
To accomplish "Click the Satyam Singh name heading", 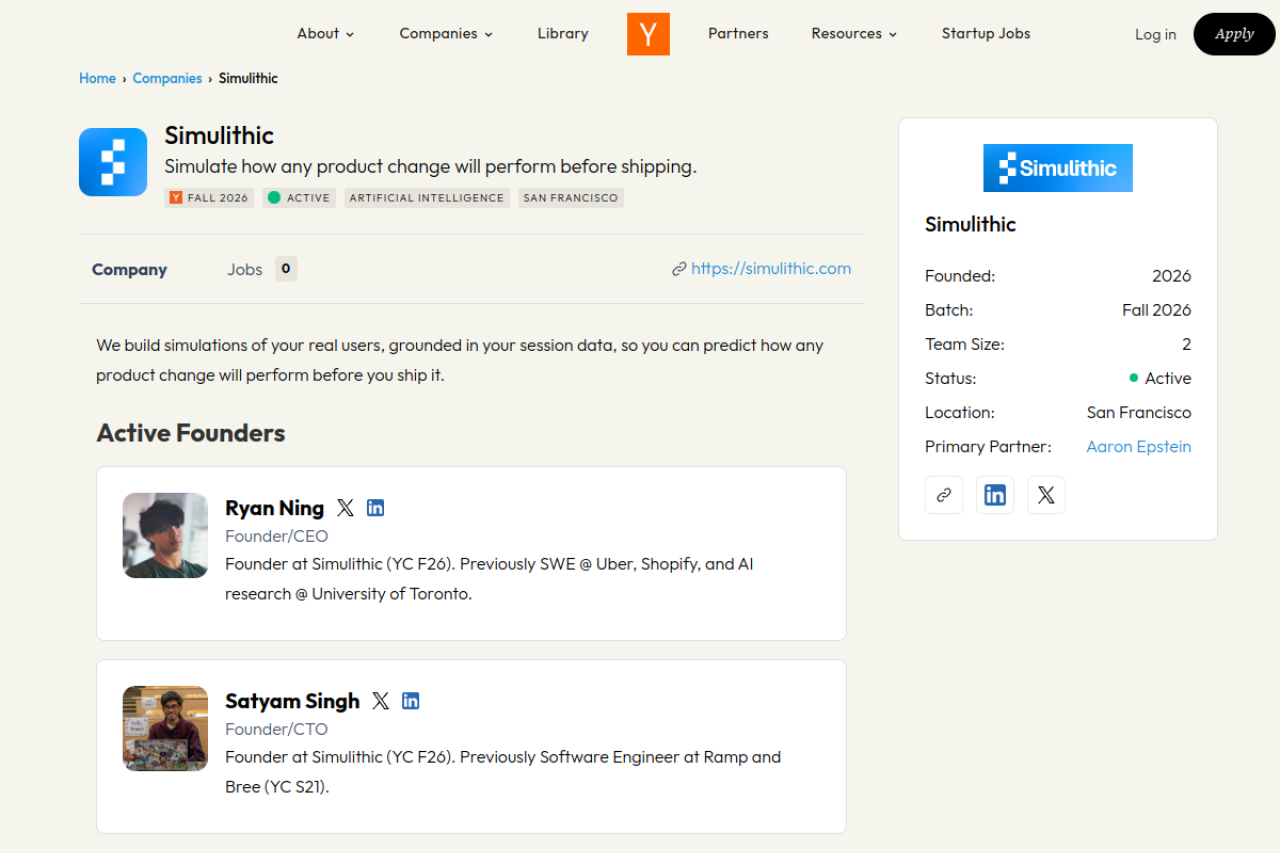I will coord(292,701).
